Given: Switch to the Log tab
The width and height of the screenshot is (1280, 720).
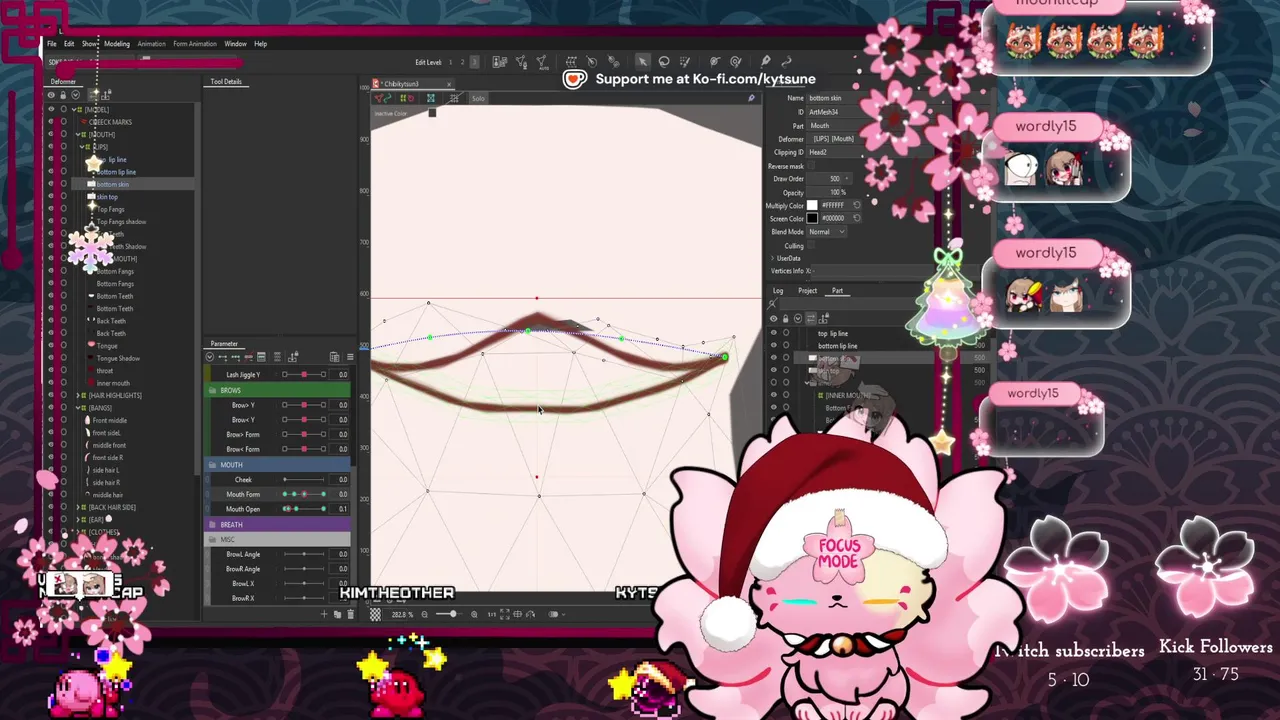Looking at the screenshot, I should point(777,291).
